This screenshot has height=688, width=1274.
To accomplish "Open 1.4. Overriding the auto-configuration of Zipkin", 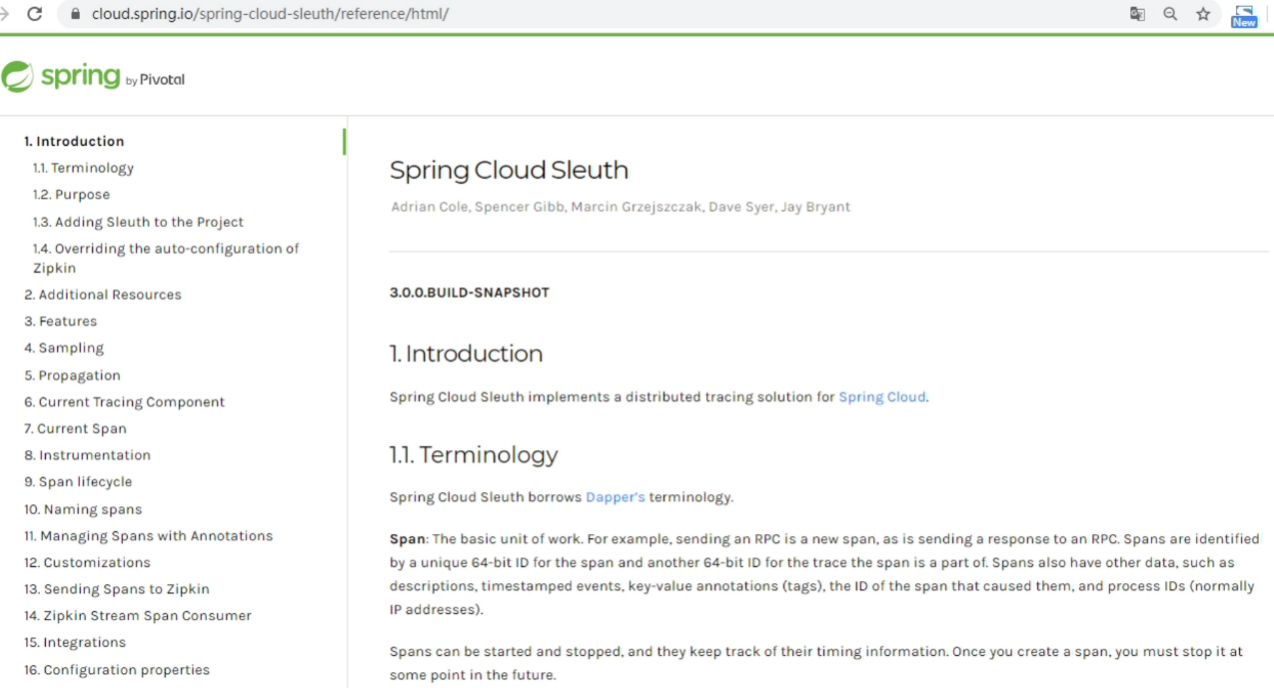I will (x=166, y=258).
